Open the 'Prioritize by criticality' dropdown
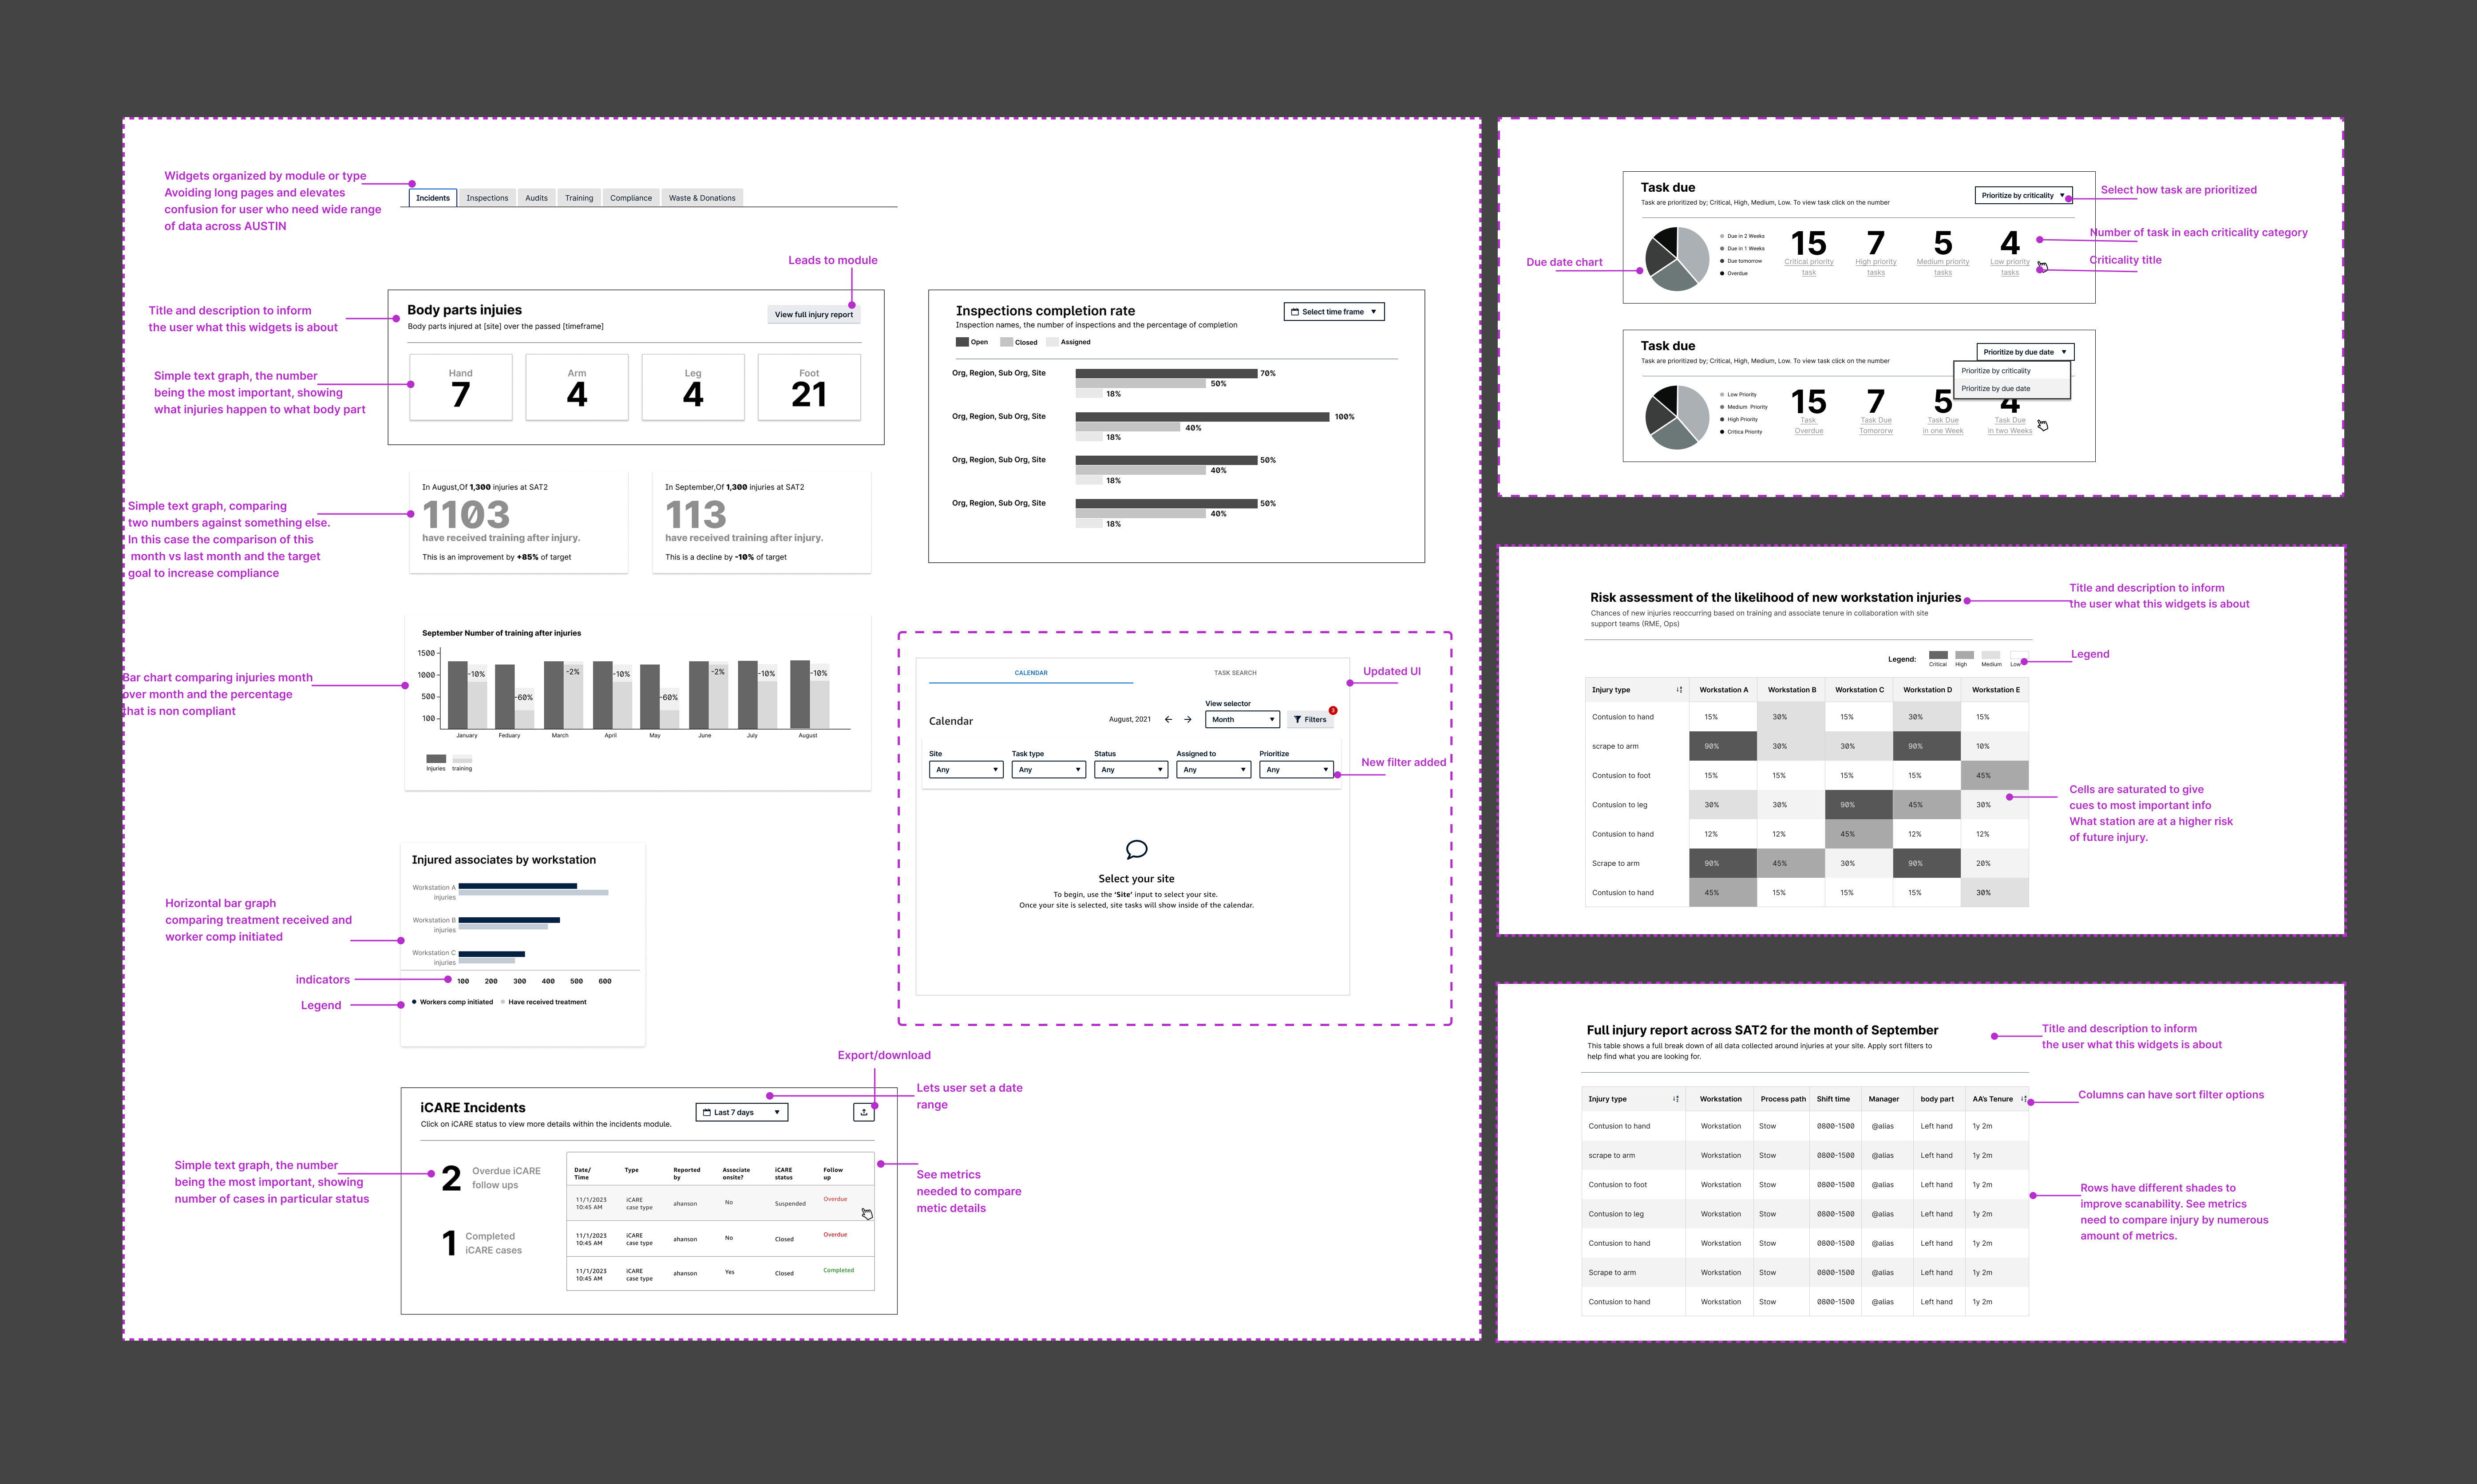This screenshot has width=2477, height=1484. pyautogui.click(x=2023, y=195)
